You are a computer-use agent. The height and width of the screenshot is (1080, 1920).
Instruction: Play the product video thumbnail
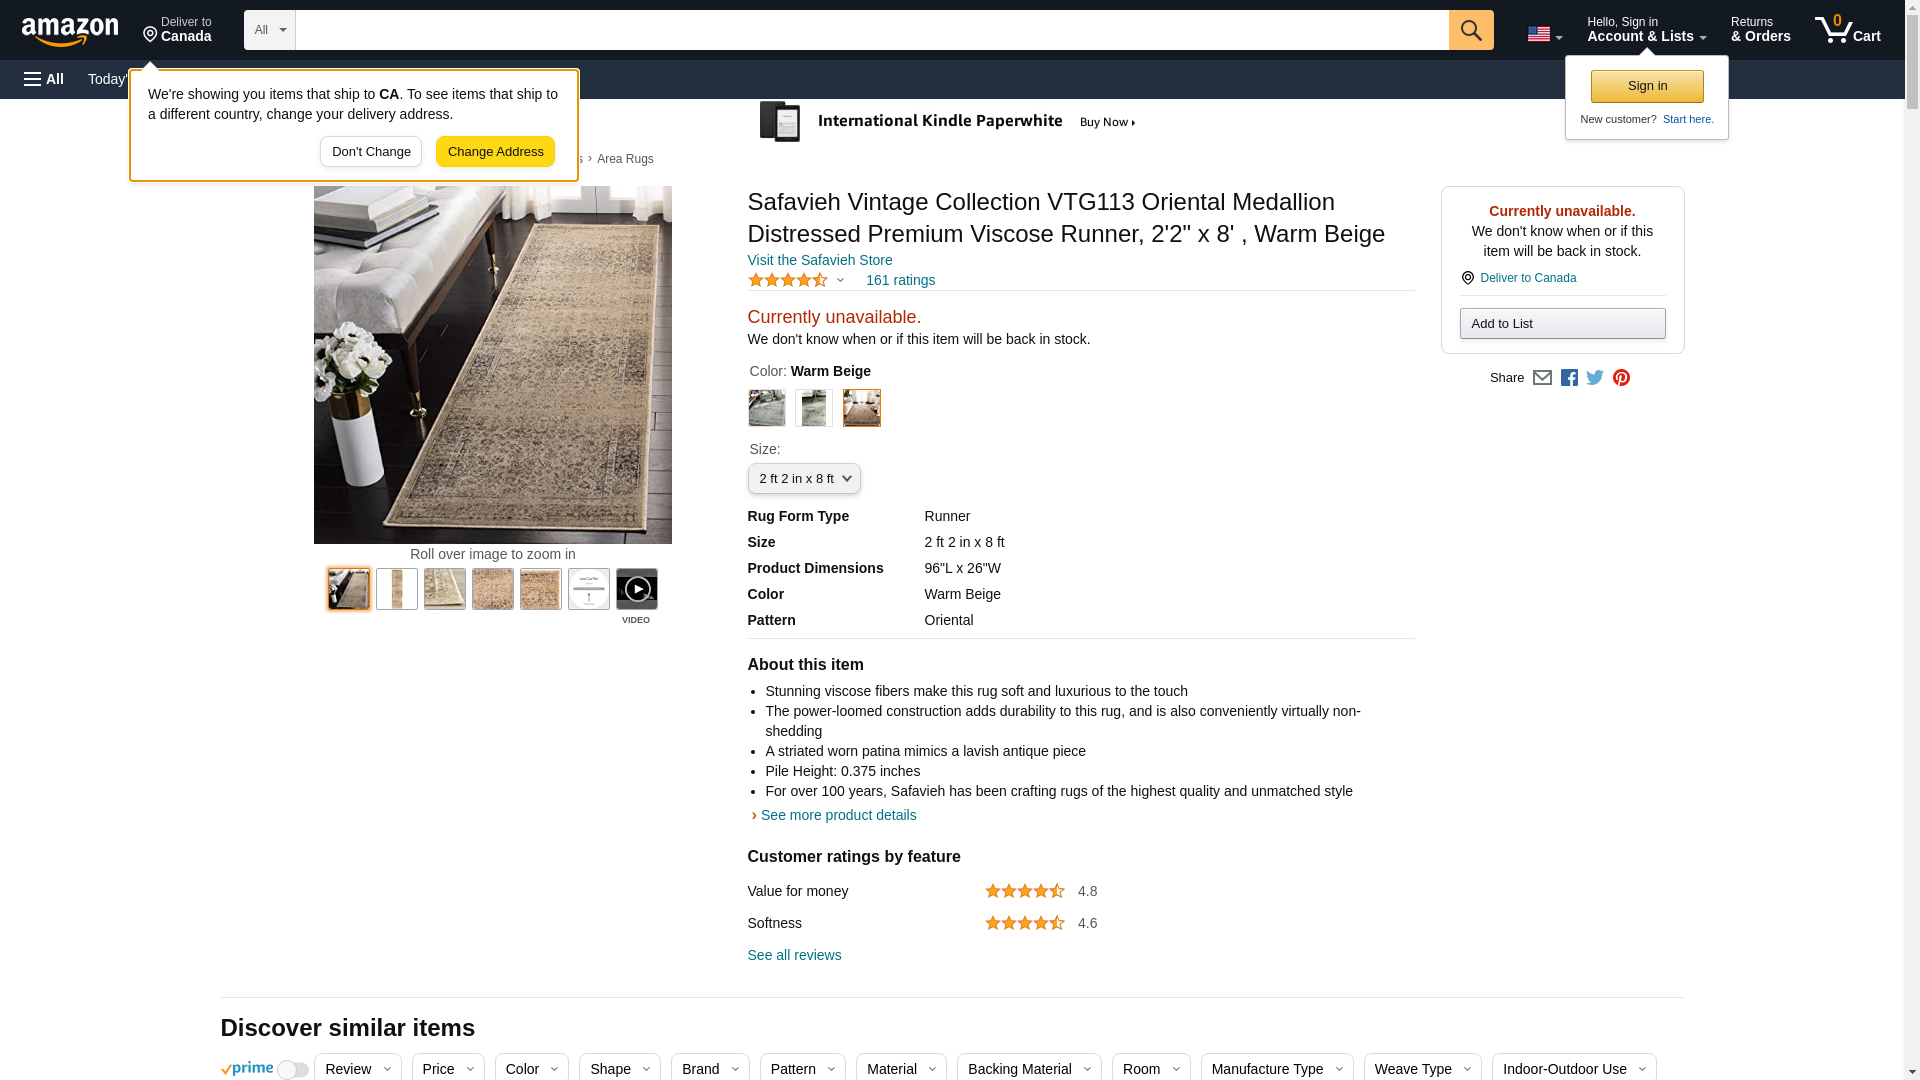click(636, 590)
